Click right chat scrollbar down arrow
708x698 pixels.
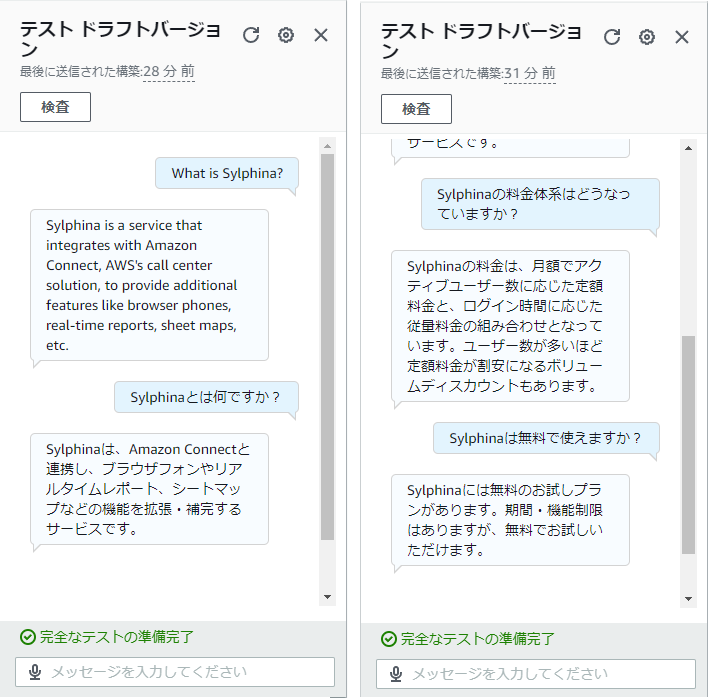tap(688, 599)
